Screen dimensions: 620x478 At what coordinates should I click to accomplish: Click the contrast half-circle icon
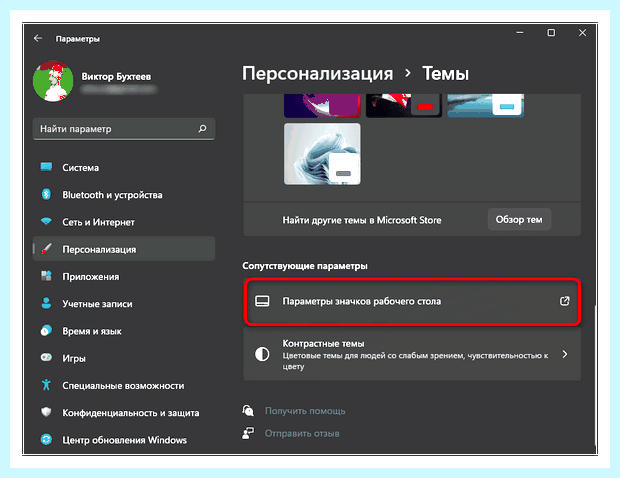262,354
